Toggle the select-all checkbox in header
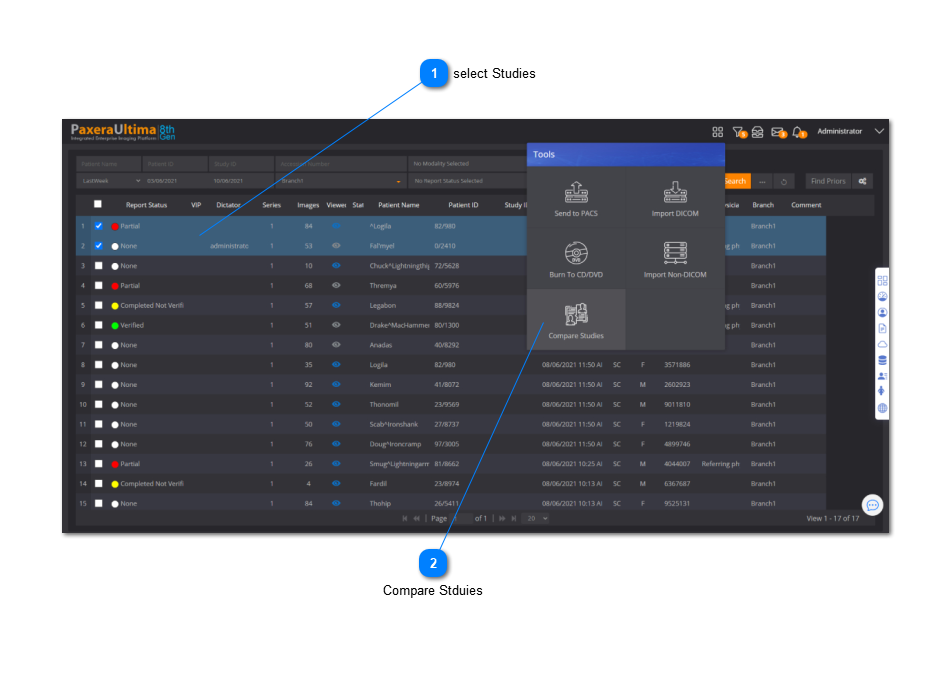Screen dimensions: 941x674 (x=98, y=205)
